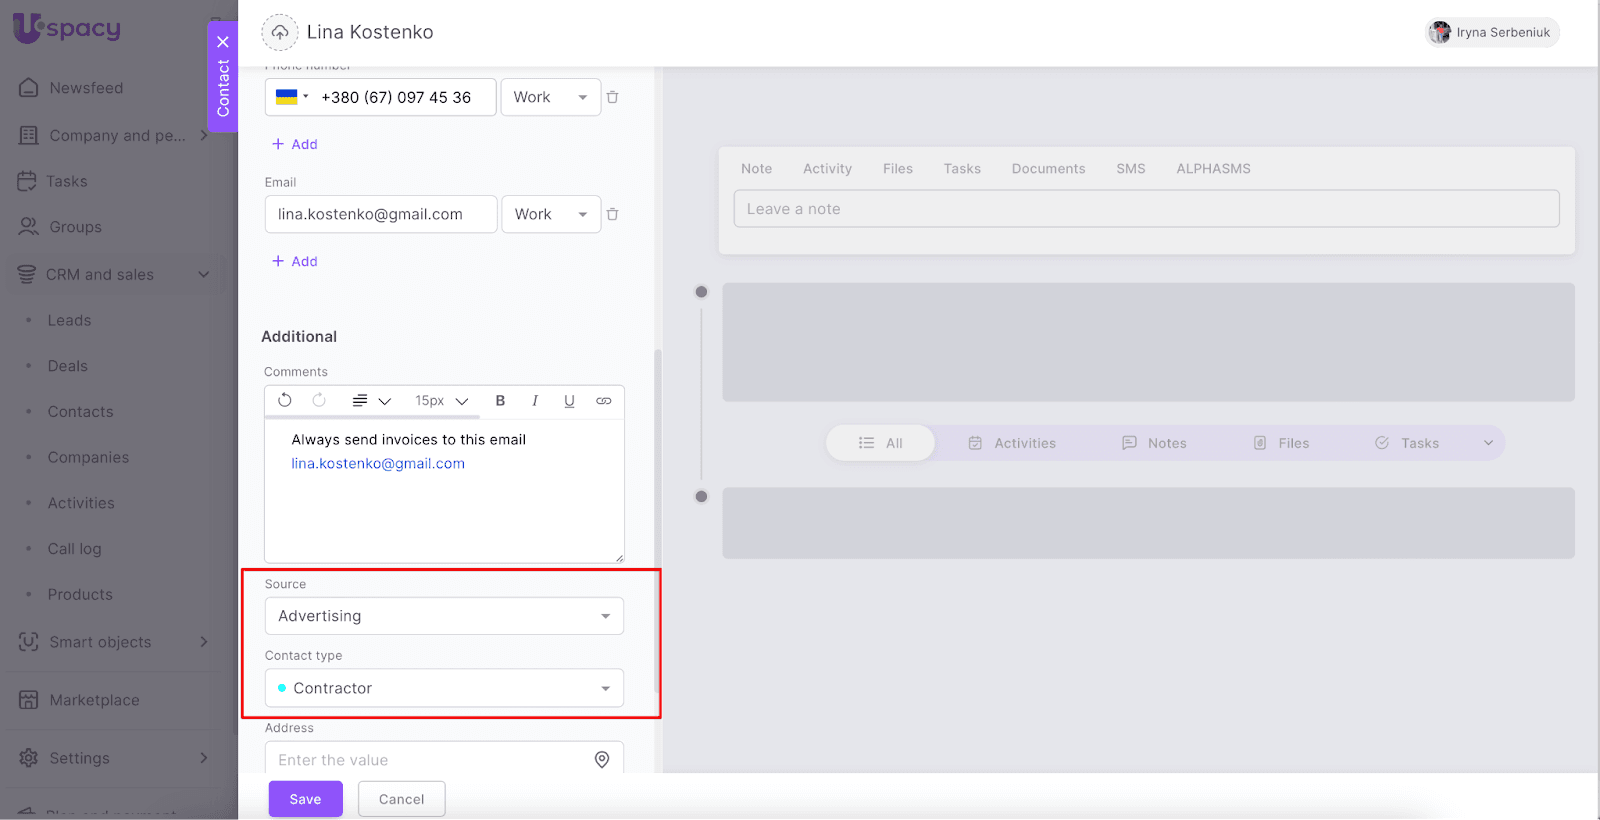Open the phone type Work dropdown
The height and width of the screenshot is (820, 1600).
click(x=550, y=97)
